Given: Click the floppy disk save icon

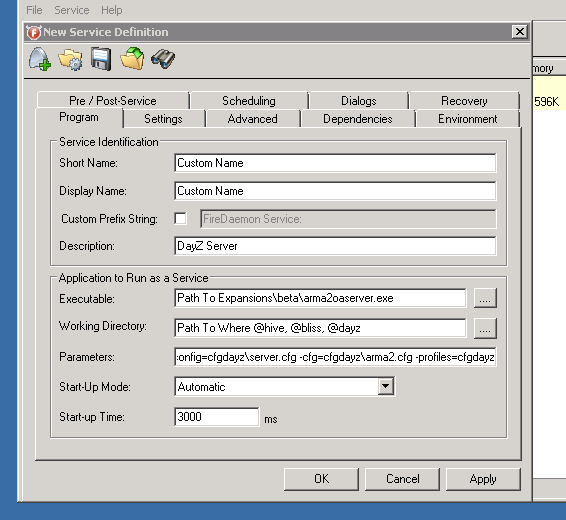Looking at the screenshot, I should (x=101, y=59).
